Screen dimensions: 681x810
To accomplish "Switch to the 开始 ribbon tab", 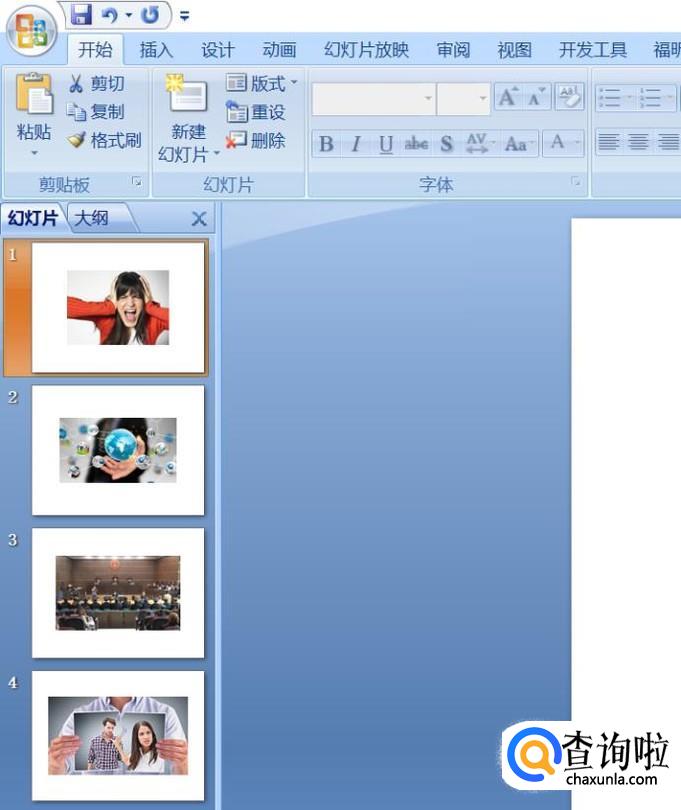I will pyautogui.click(x=95, y=50).
